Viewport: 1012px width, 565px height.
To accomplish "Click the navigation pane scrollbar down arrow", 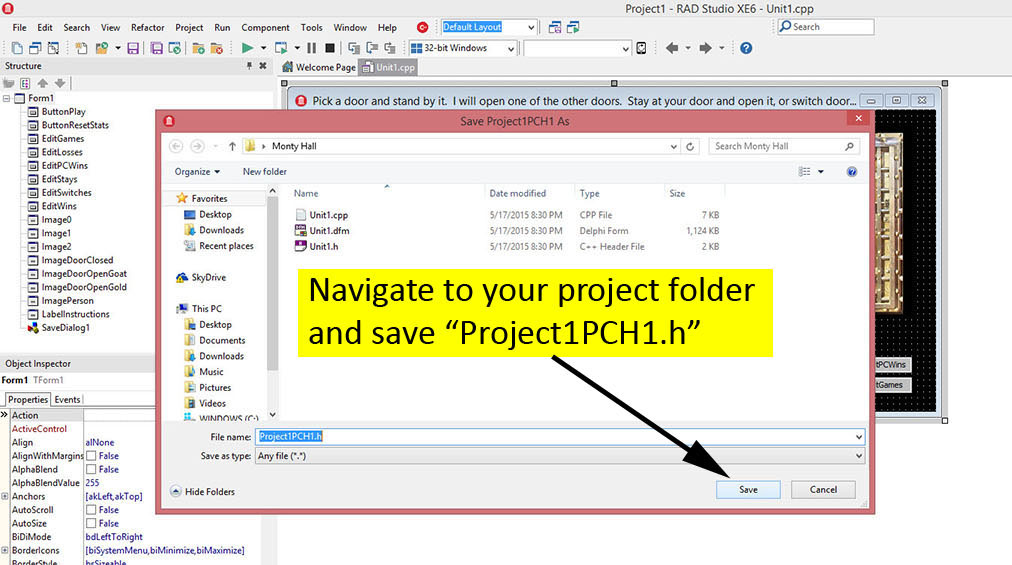I will 272,415.
